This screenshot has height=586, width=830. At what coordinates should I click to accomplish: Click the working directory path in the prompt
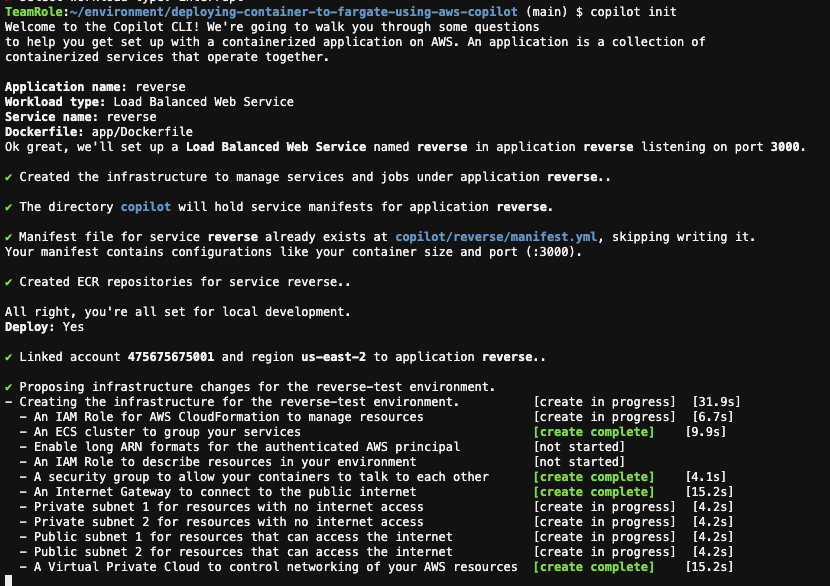click(293, 11)
